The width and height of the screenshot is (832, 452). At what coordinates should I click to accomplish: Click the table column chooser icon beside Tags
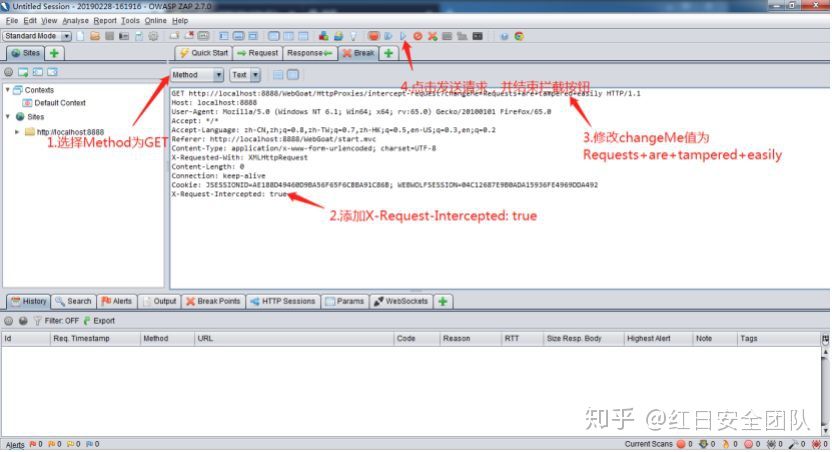[825, 338]
